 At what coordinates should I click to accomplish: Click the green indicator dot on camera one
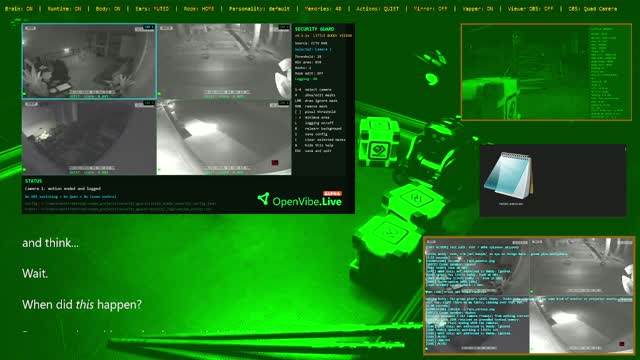[24, 94]
